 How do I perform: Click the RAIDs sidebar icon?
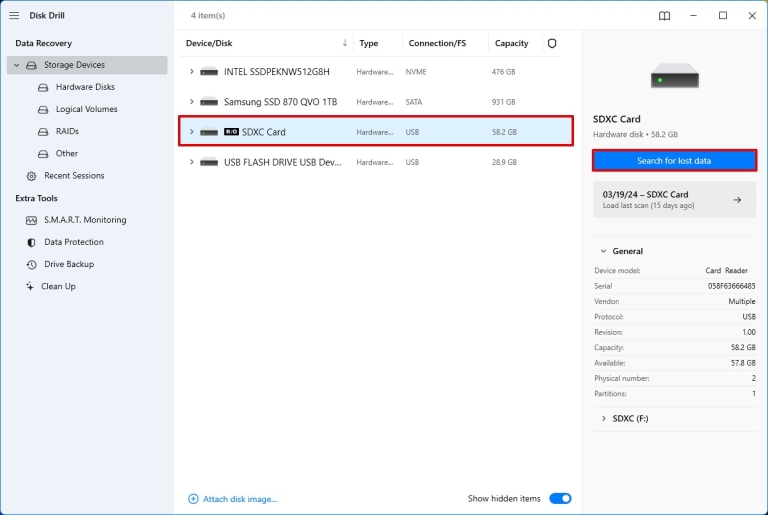click(43, 131)
